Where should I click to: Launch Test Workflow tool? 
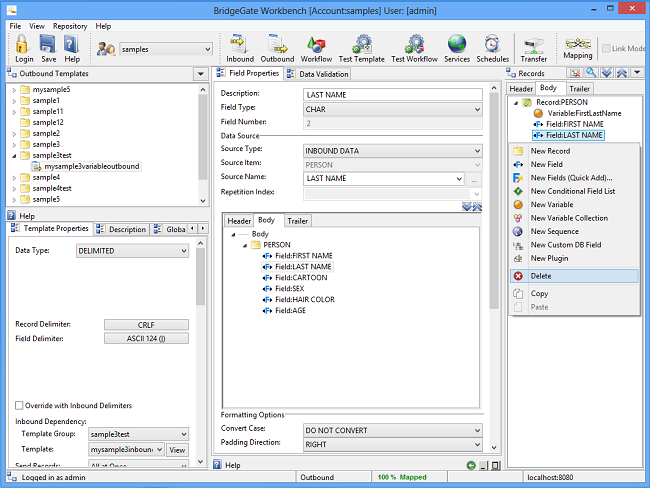tap(414, 49)
